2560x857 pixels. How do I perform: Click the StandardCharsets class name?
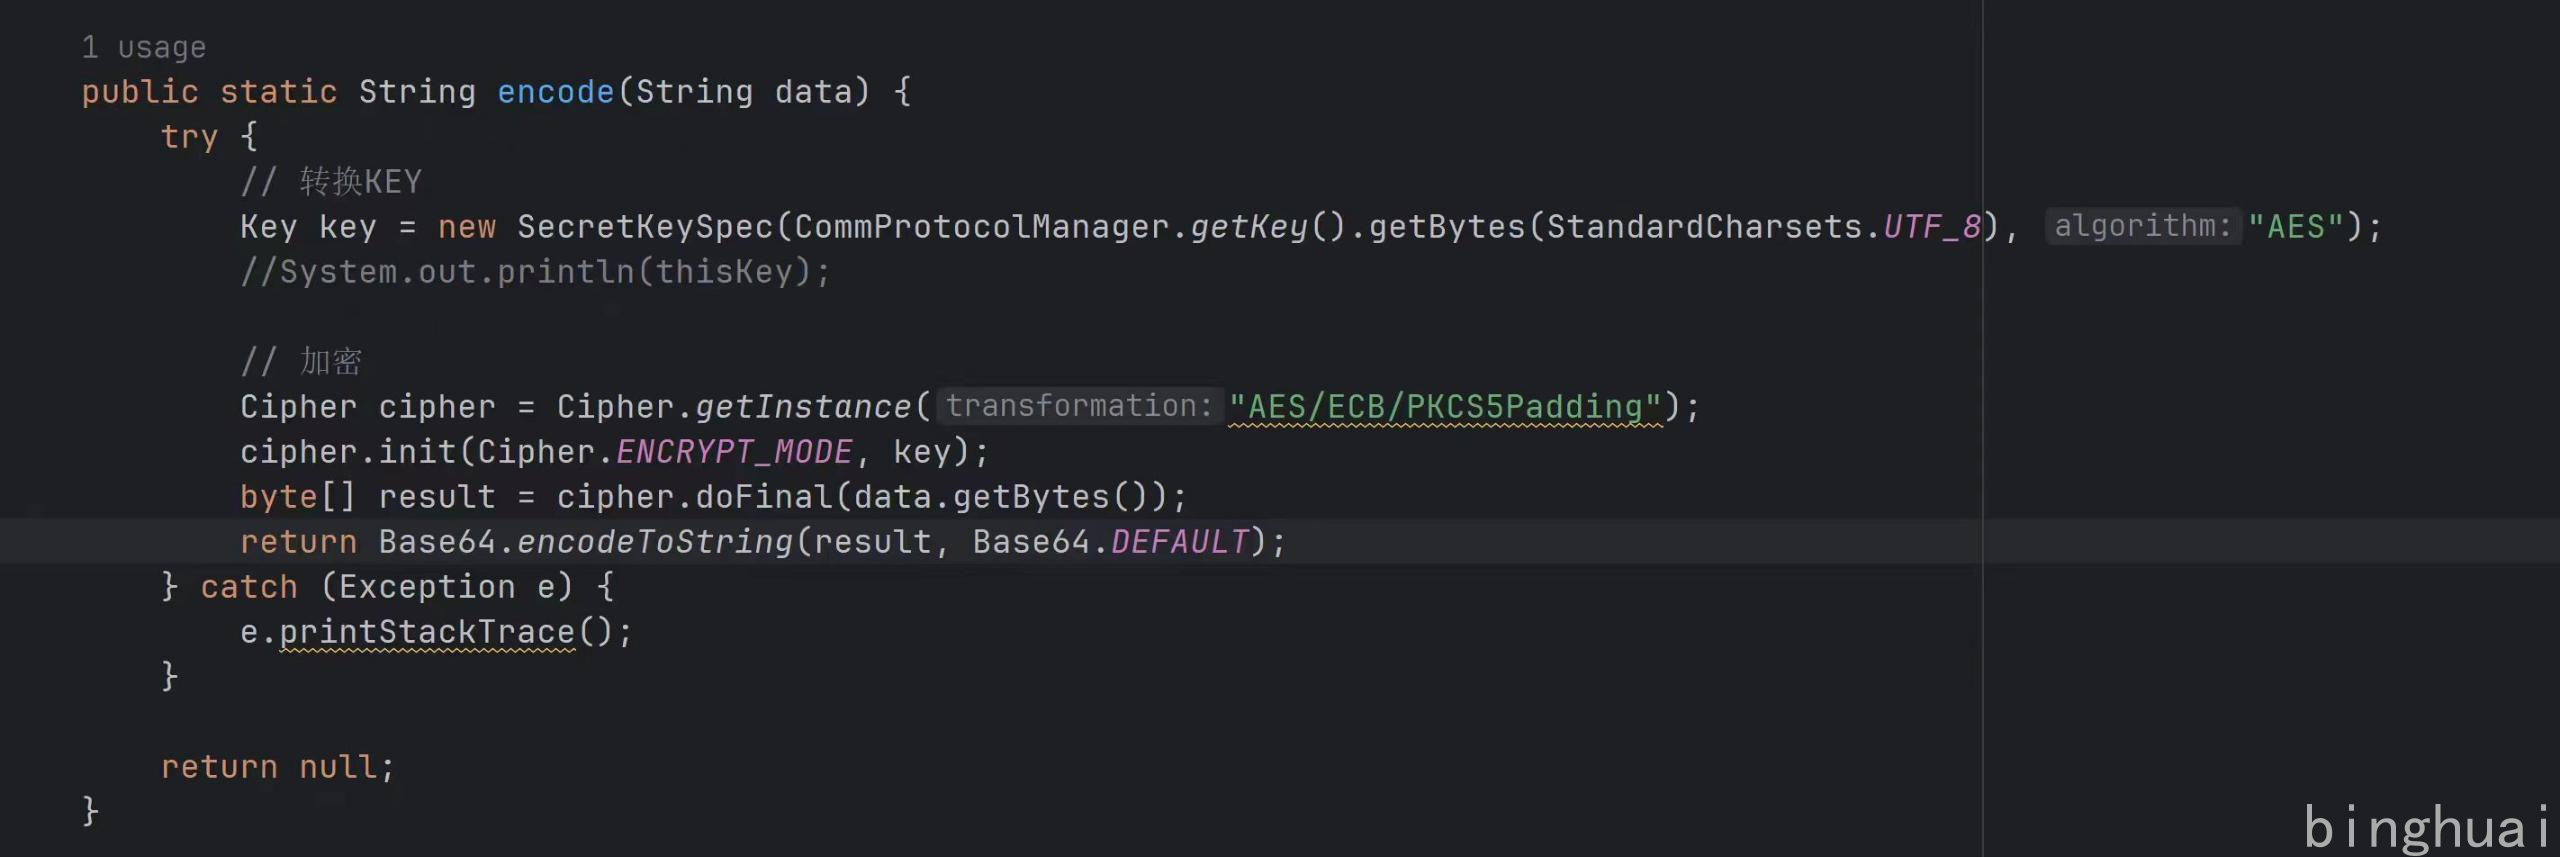click(x=1704, y=227)
